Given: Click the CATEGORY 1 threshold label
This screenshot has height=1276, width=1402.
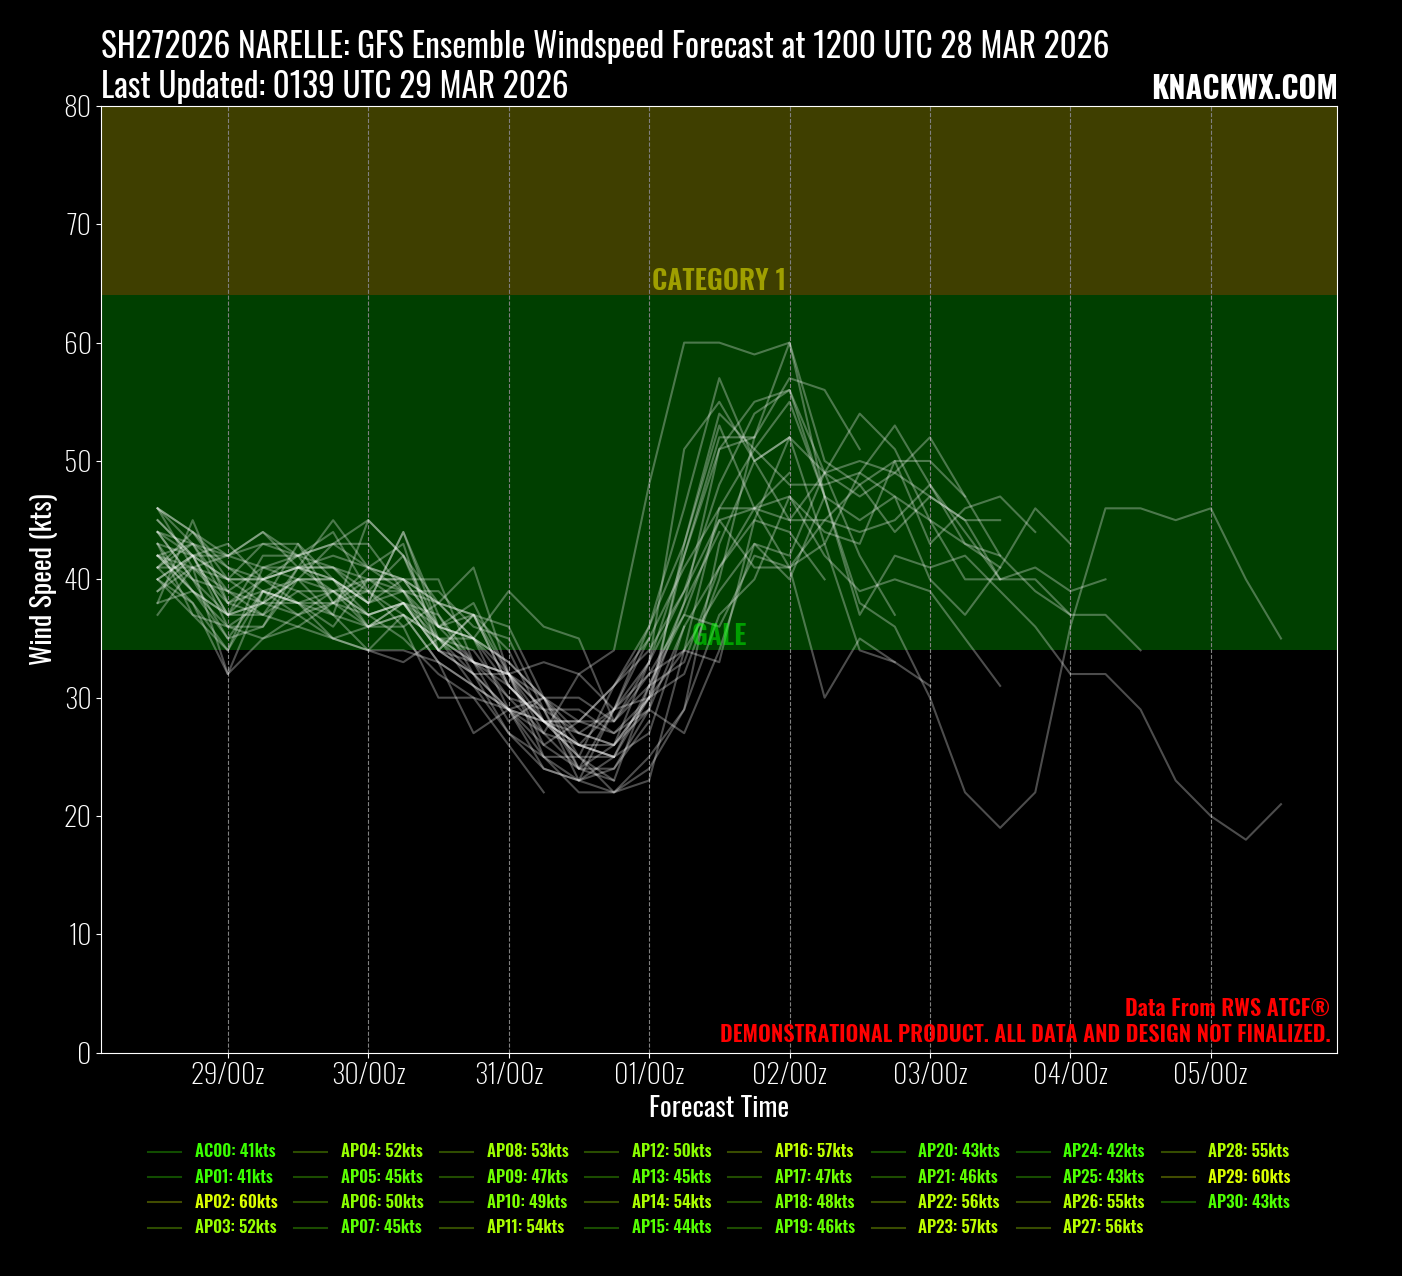Looking at the screenshot, I should pos(719,280).
